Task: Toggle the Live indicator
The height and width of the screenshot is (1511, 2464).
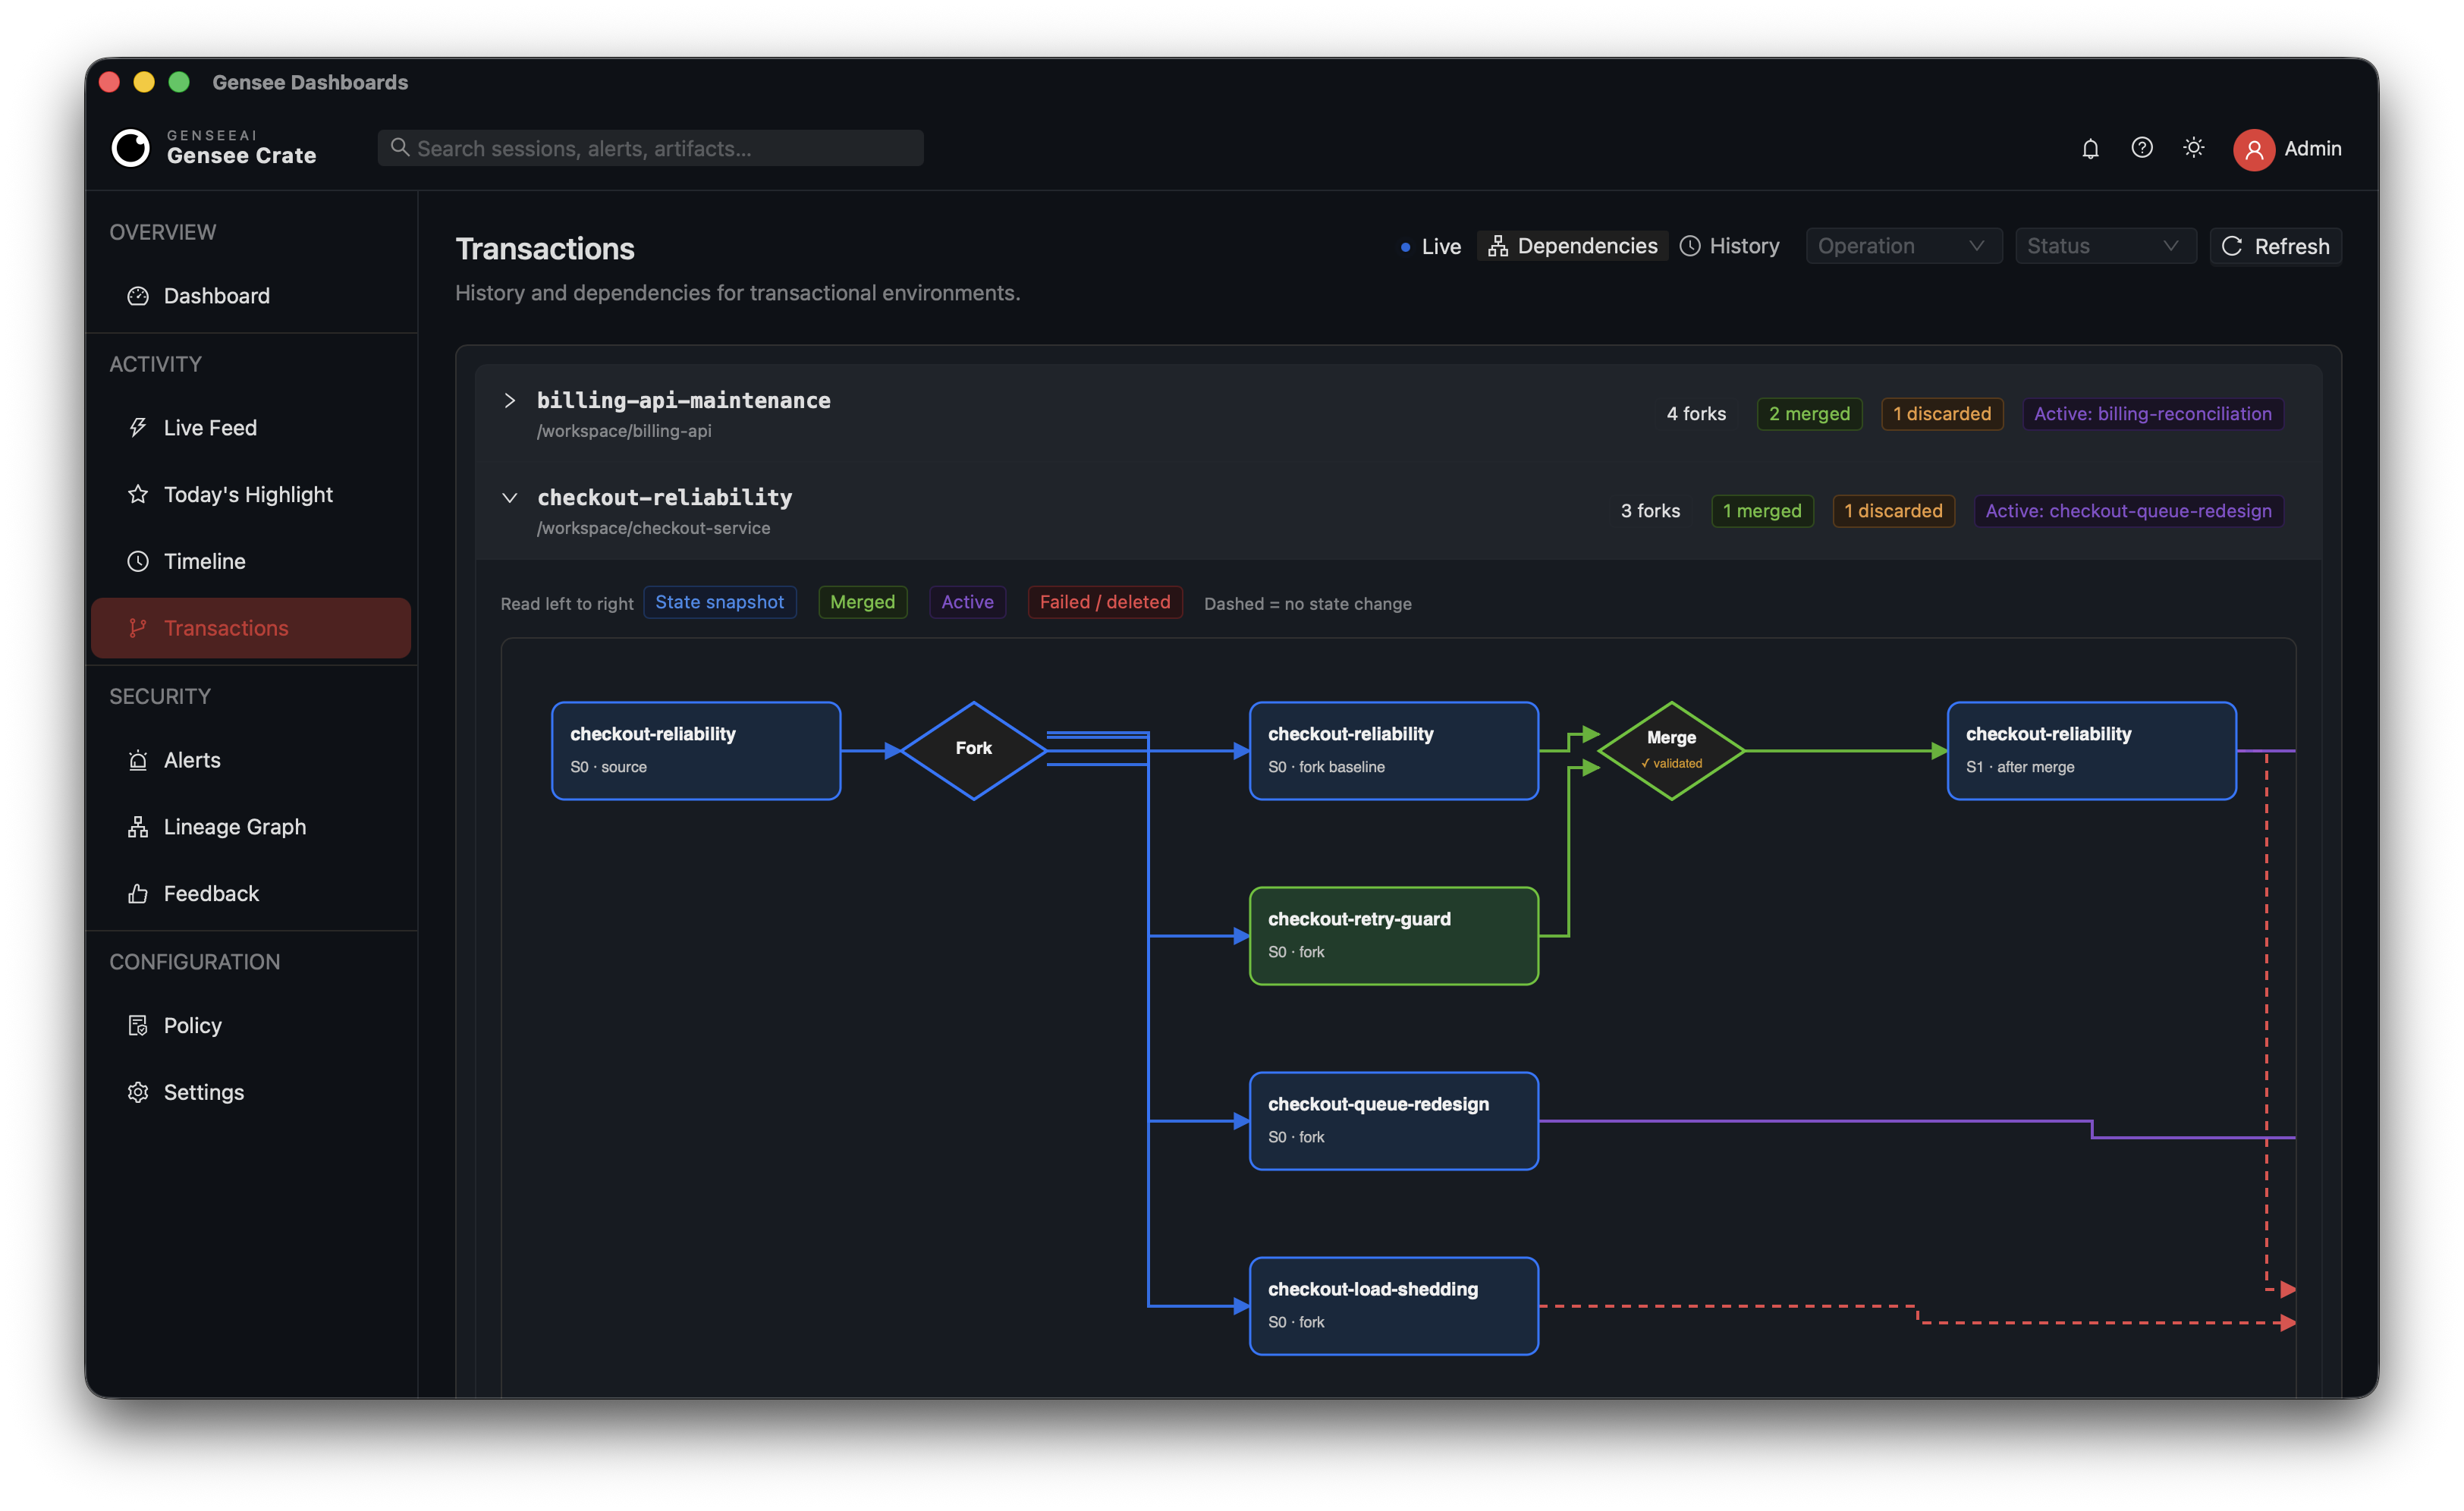Action: click(1431, 246)
